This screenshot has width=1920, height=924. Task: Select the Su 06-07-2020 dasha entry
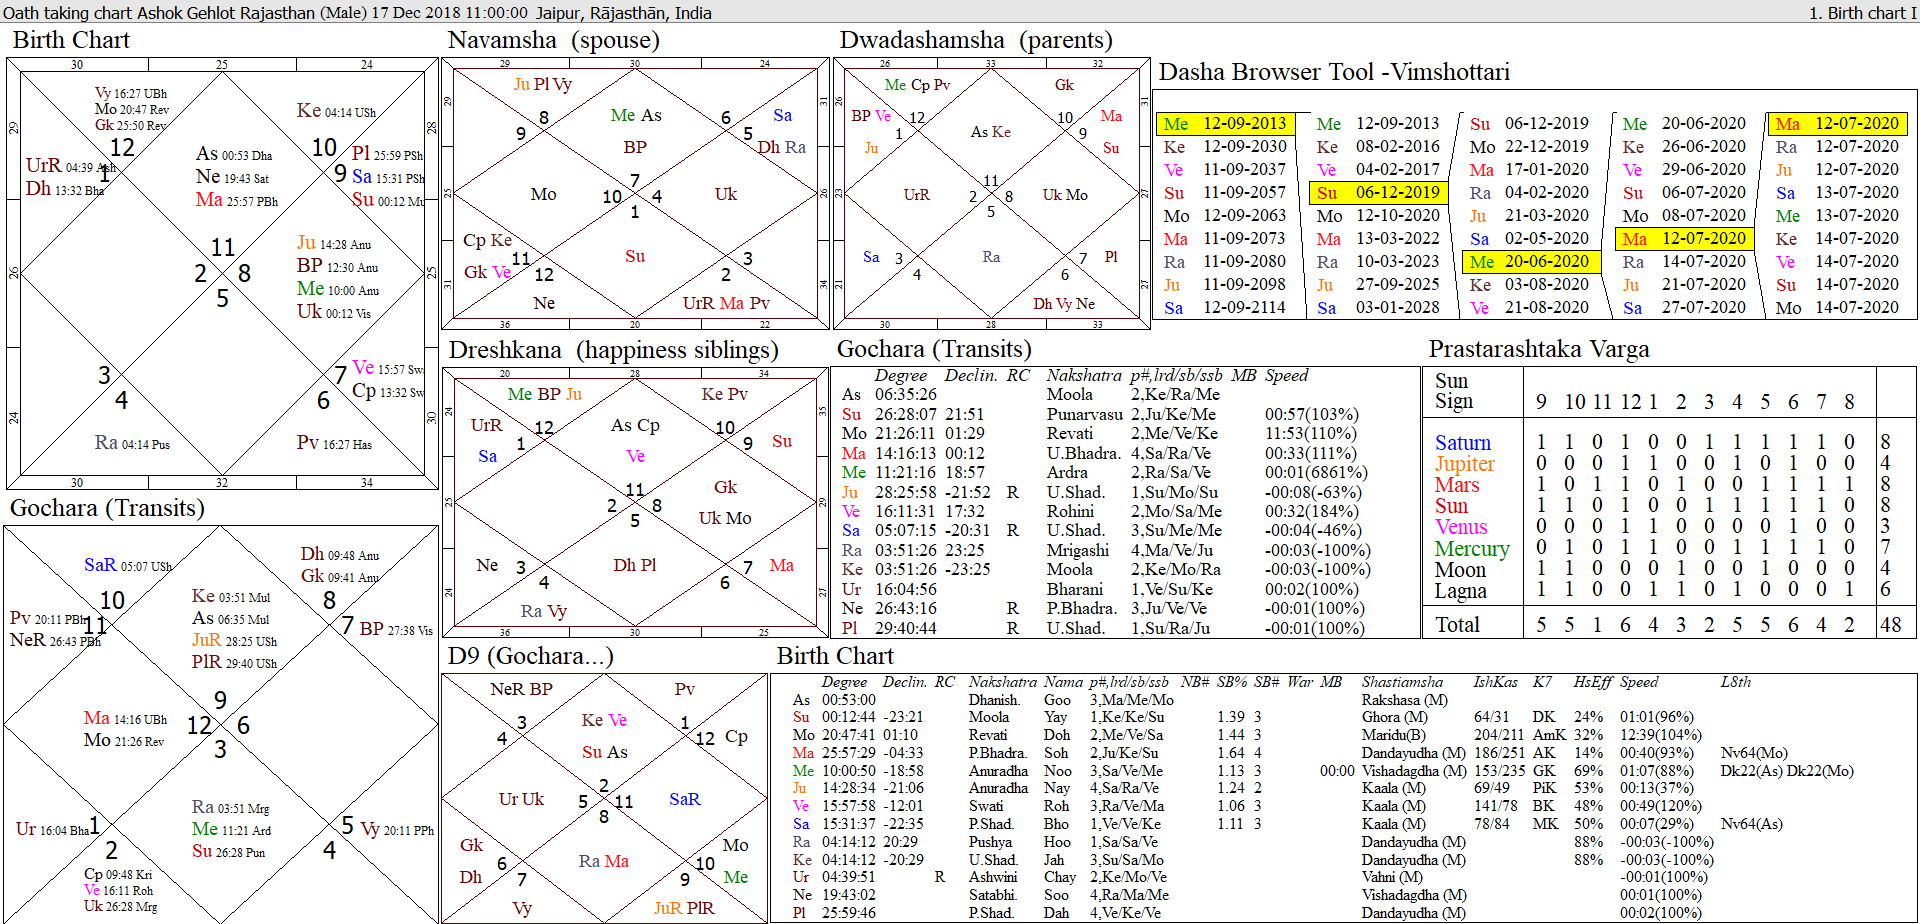coord(1684,192)
